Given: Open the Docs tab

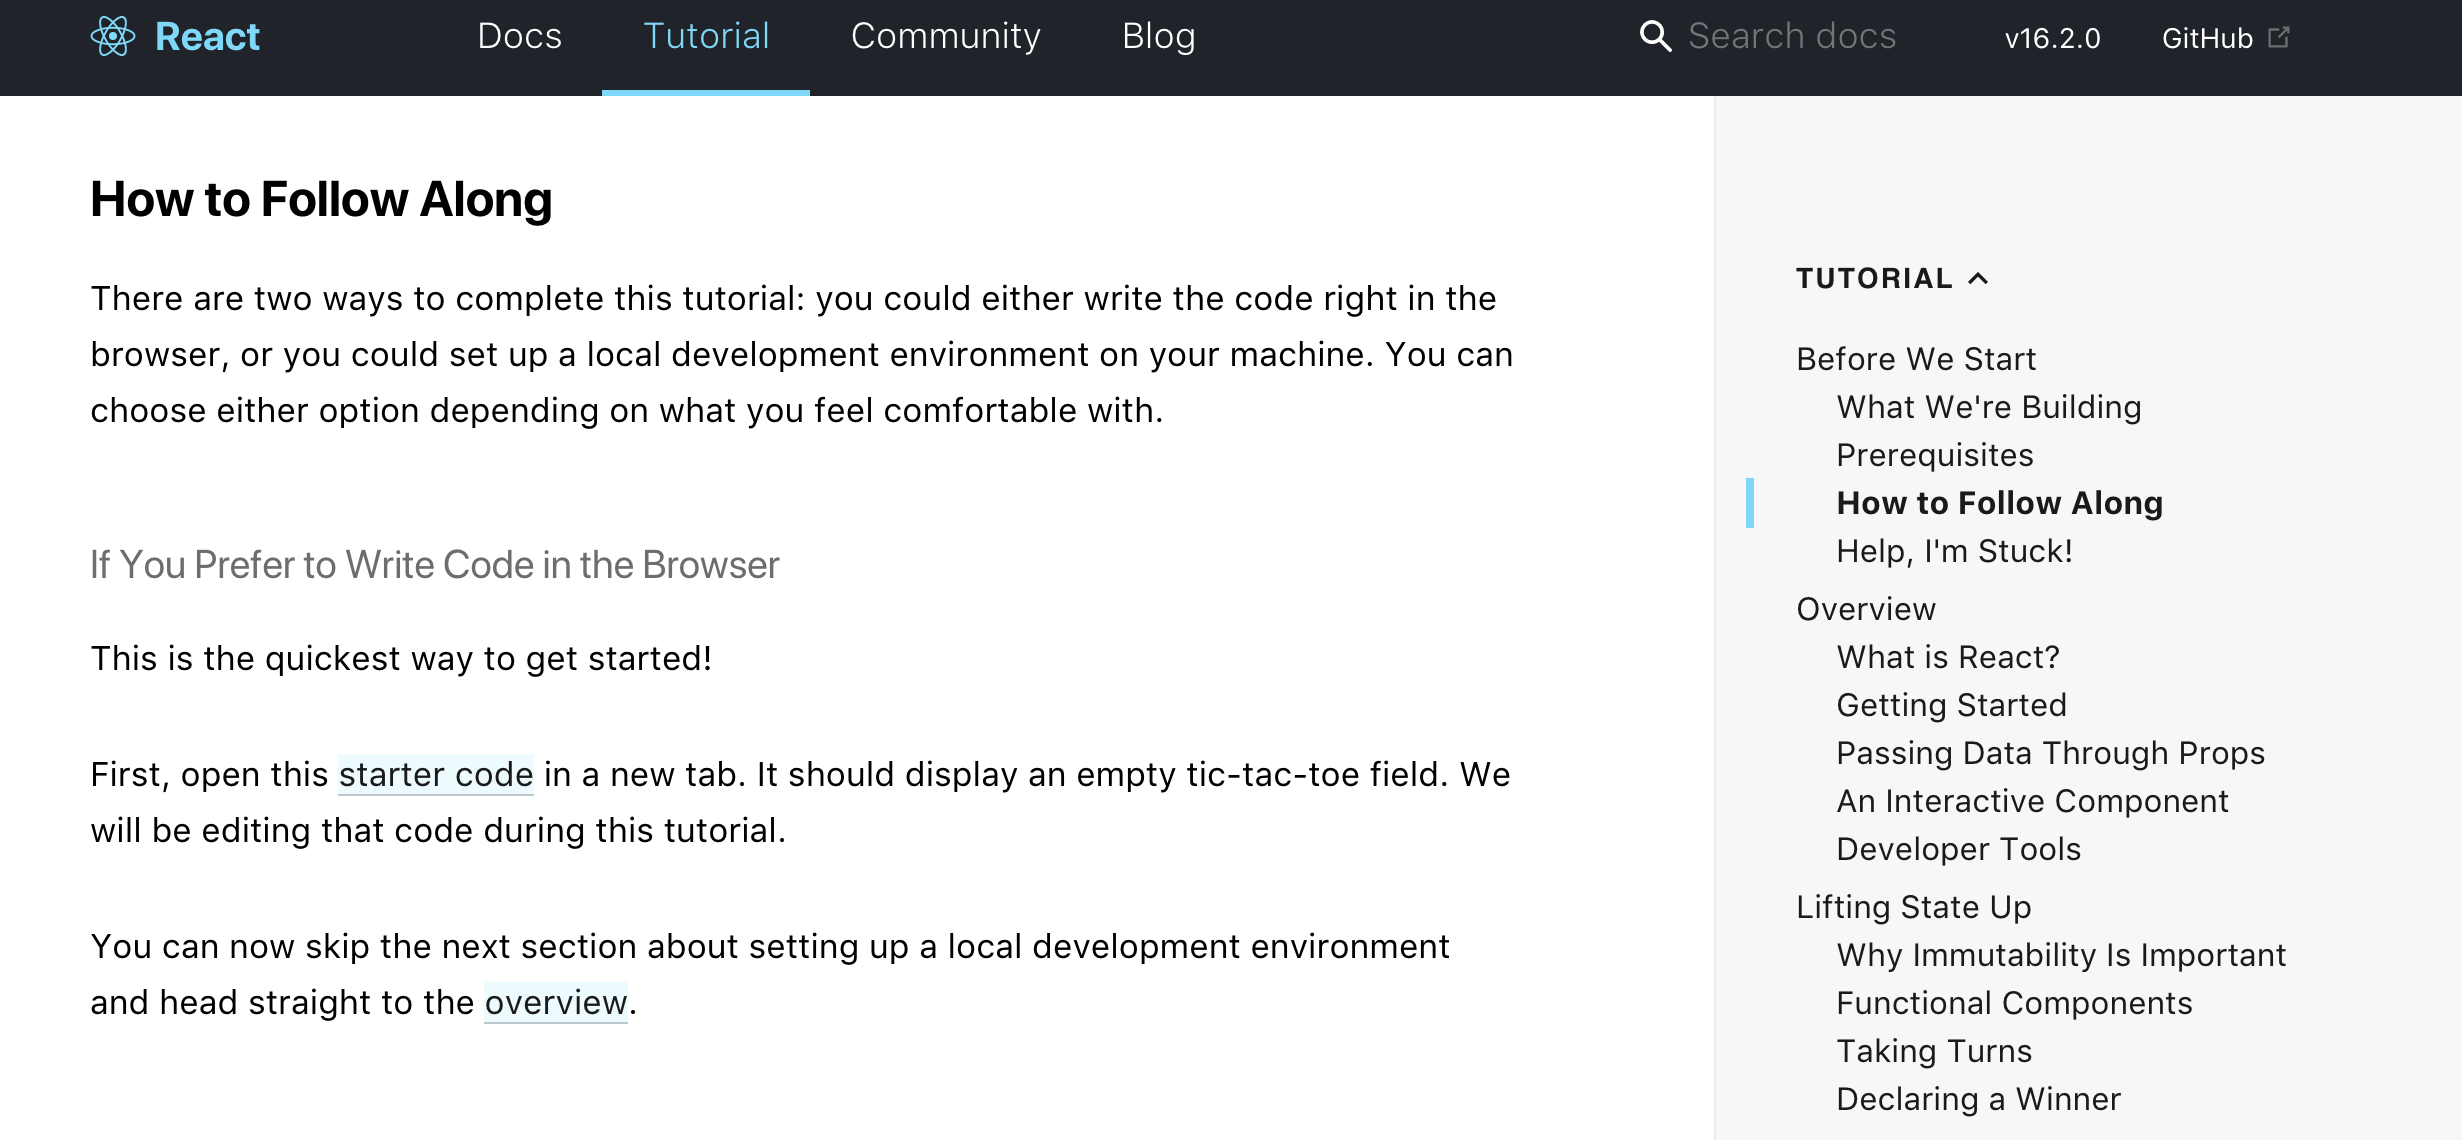Looking at the screenshot, I should tap(519, 37).
